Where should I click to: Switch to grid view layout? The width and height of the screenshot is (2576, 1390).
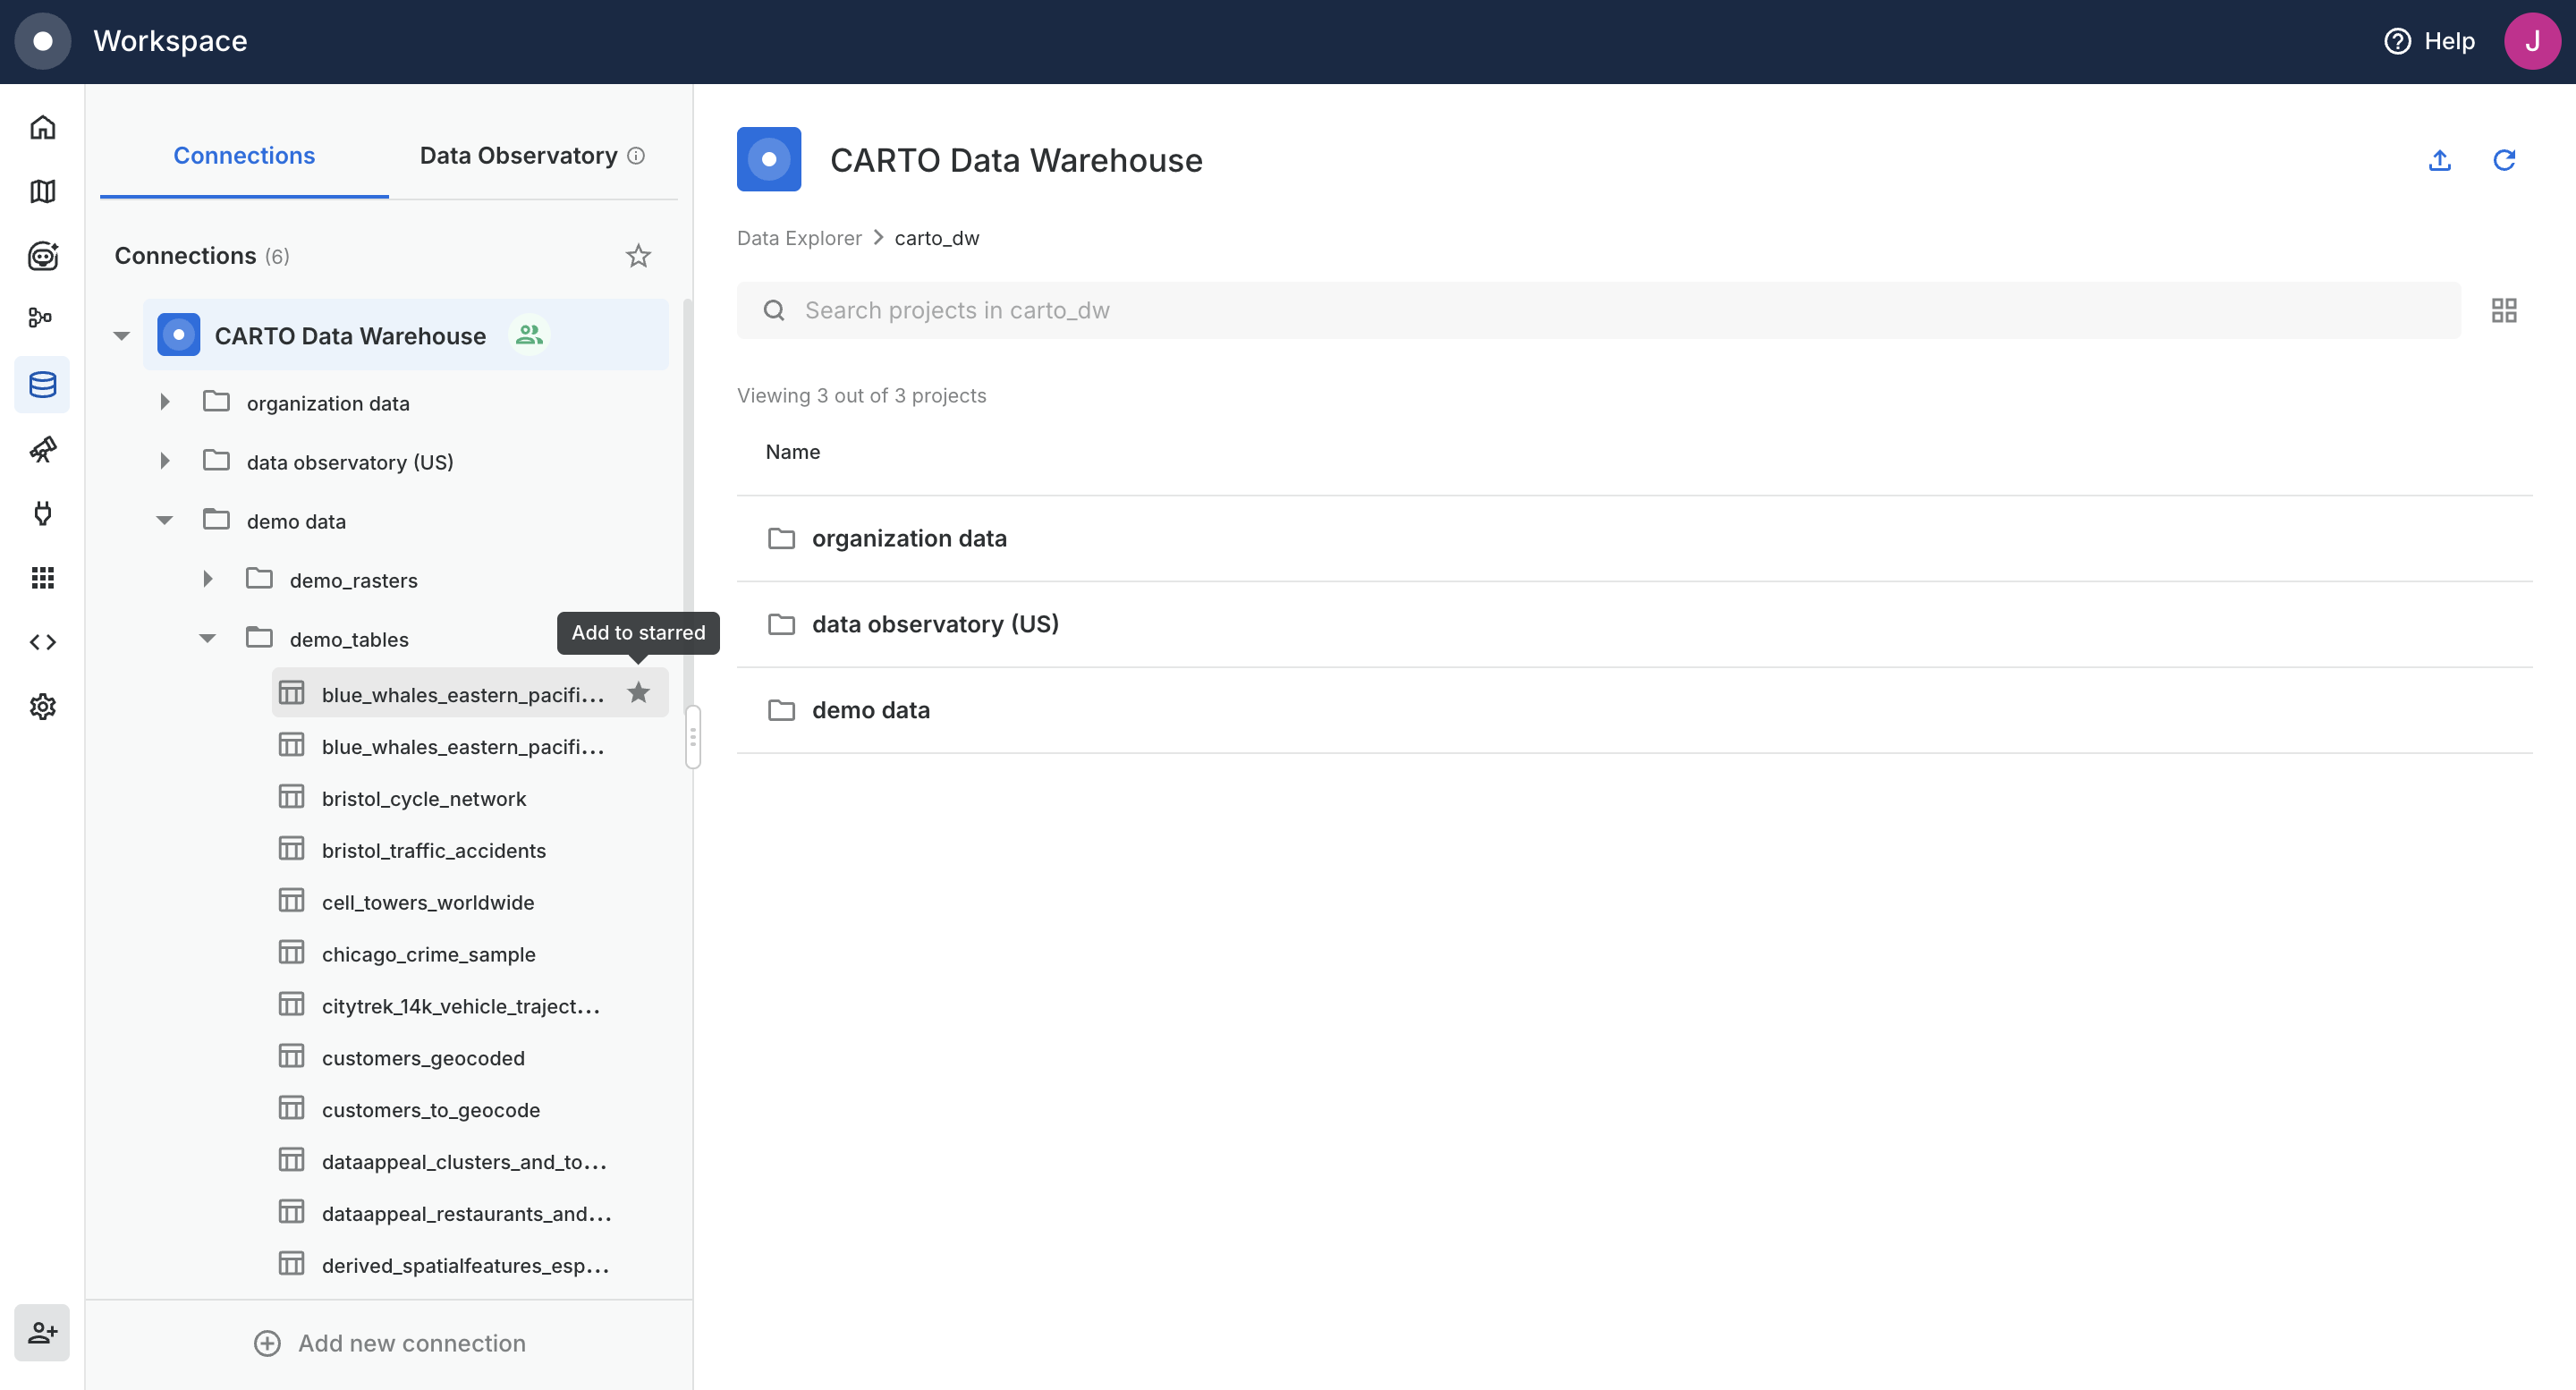[x=2503, y=311]
